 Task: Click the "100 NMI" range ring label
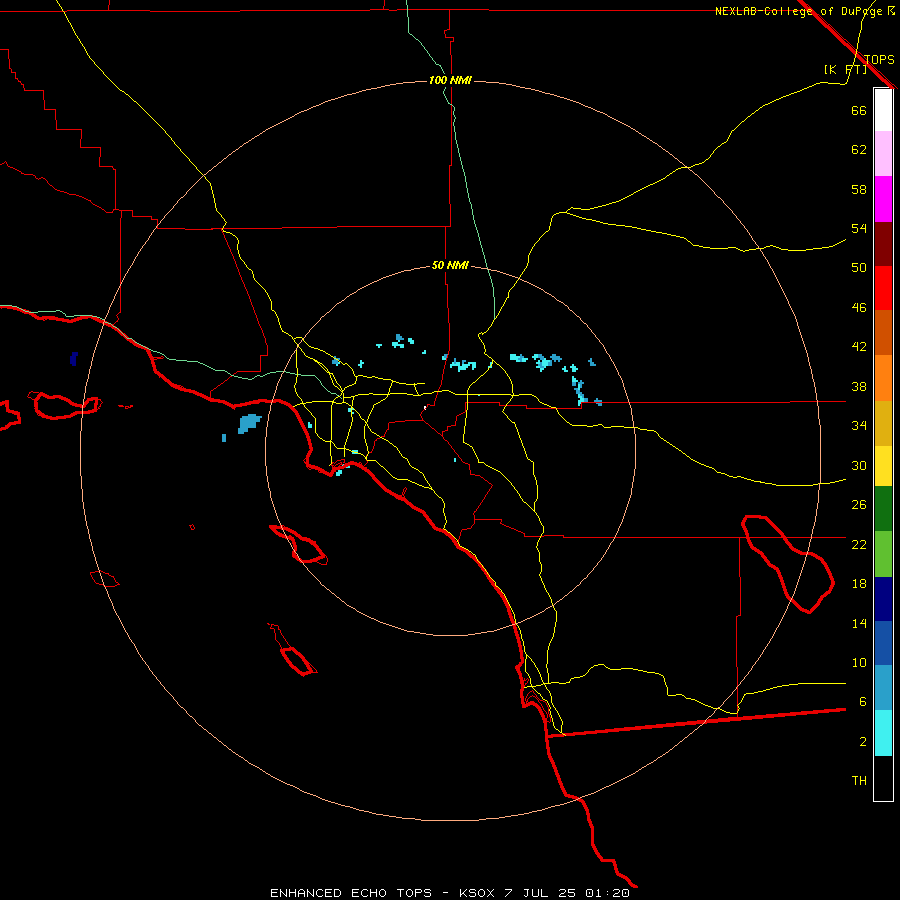450,80
